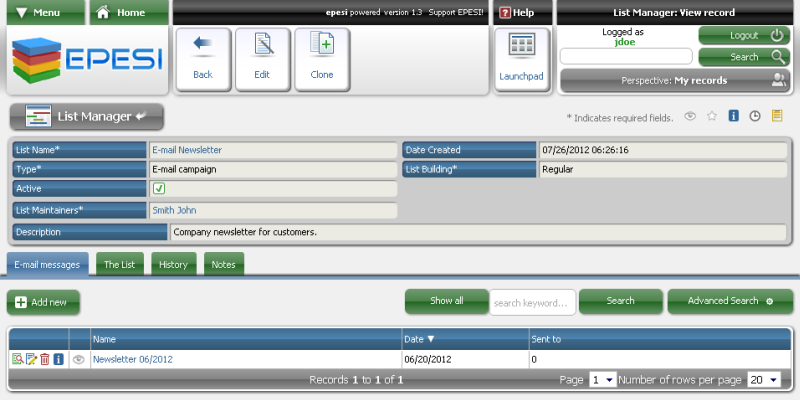The width and height of the screenshot is (800, 400).
Task: Open the Page number dropdown
Action: click(x=602, y=380)
